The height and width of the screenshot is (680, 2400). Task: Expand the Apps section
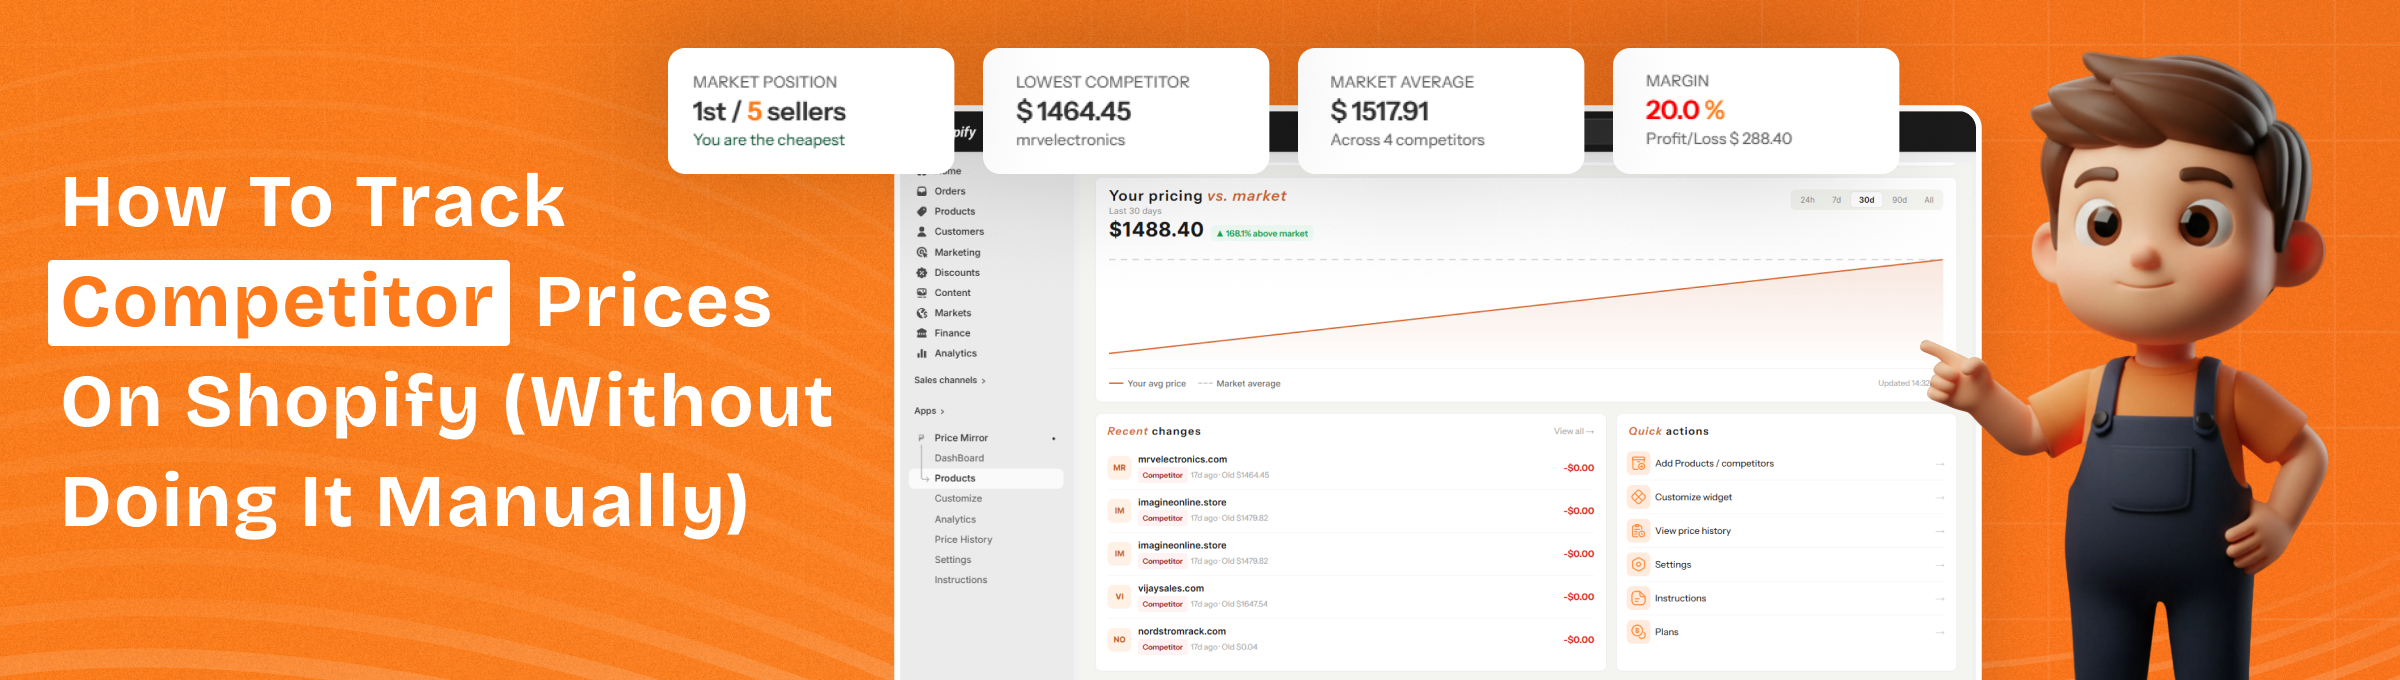(929, 411)
